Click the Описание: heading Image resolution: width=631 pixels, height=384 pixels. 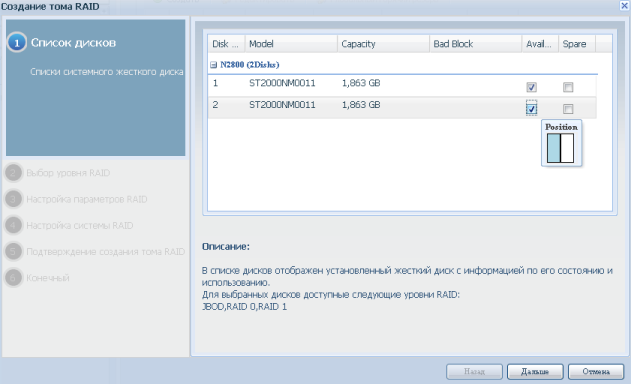tap(226, 246)
